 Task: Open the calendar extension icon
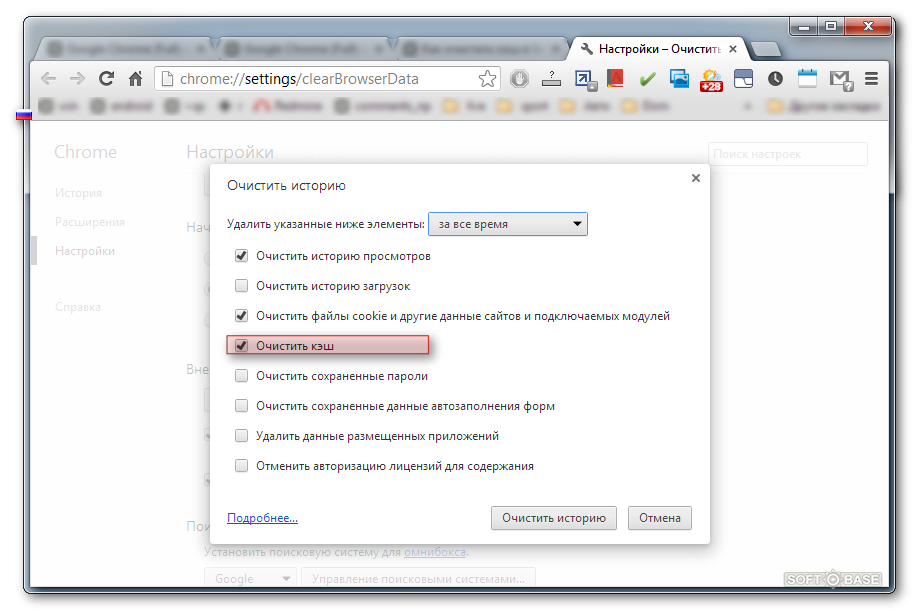click(807, 78)
